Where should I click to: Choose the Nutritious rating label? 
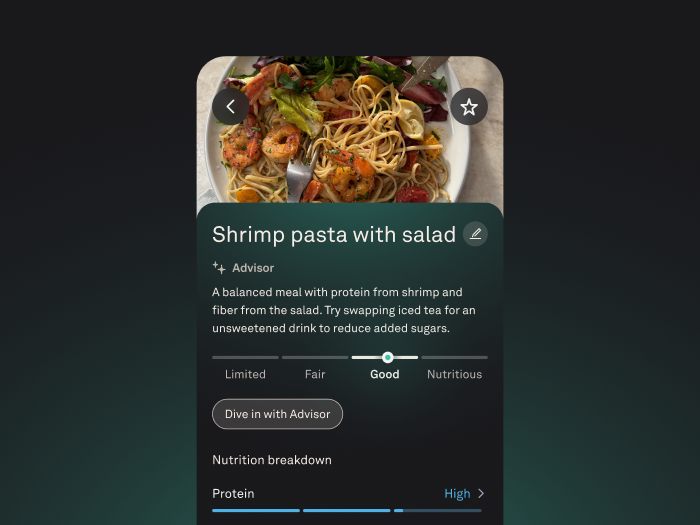tap(454, 374)
